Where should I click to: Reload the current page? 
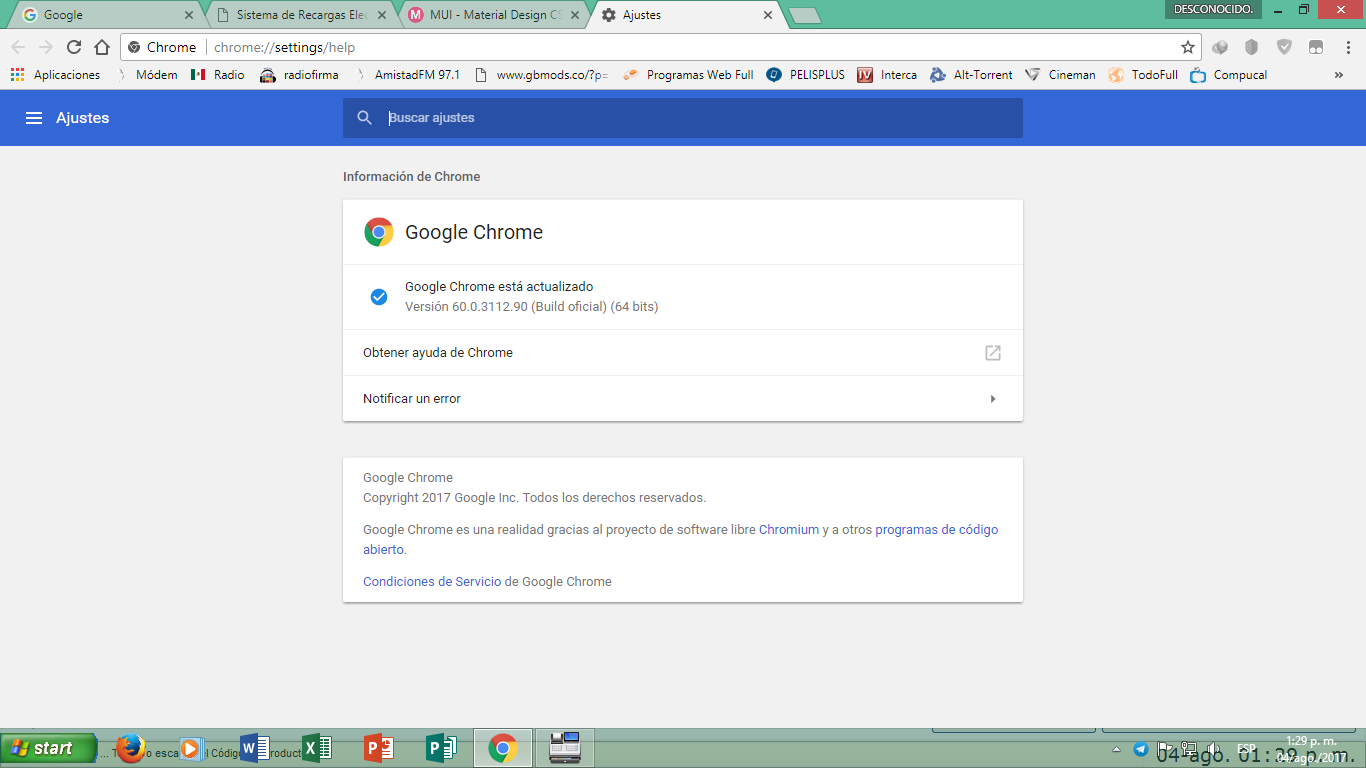(x=74, y=47)
